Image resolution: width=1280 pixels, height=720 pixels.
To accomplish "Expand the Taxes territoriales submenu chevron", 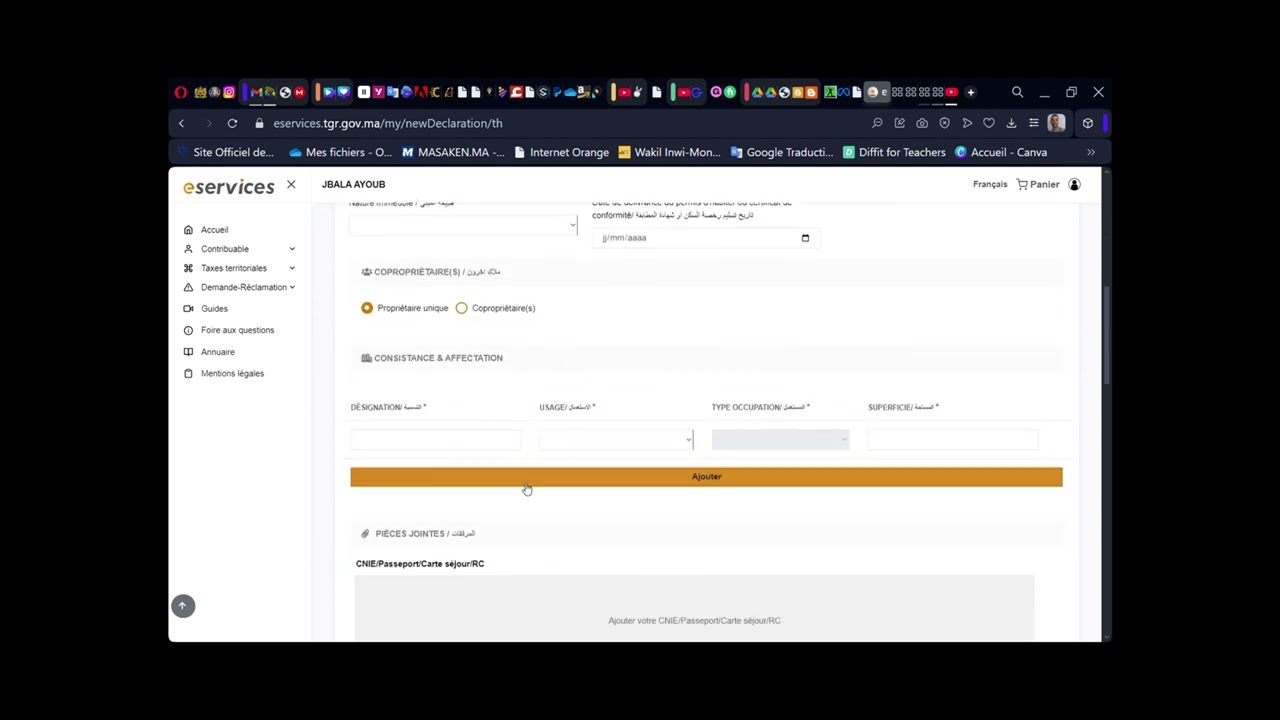I will (x=292, y=268).
